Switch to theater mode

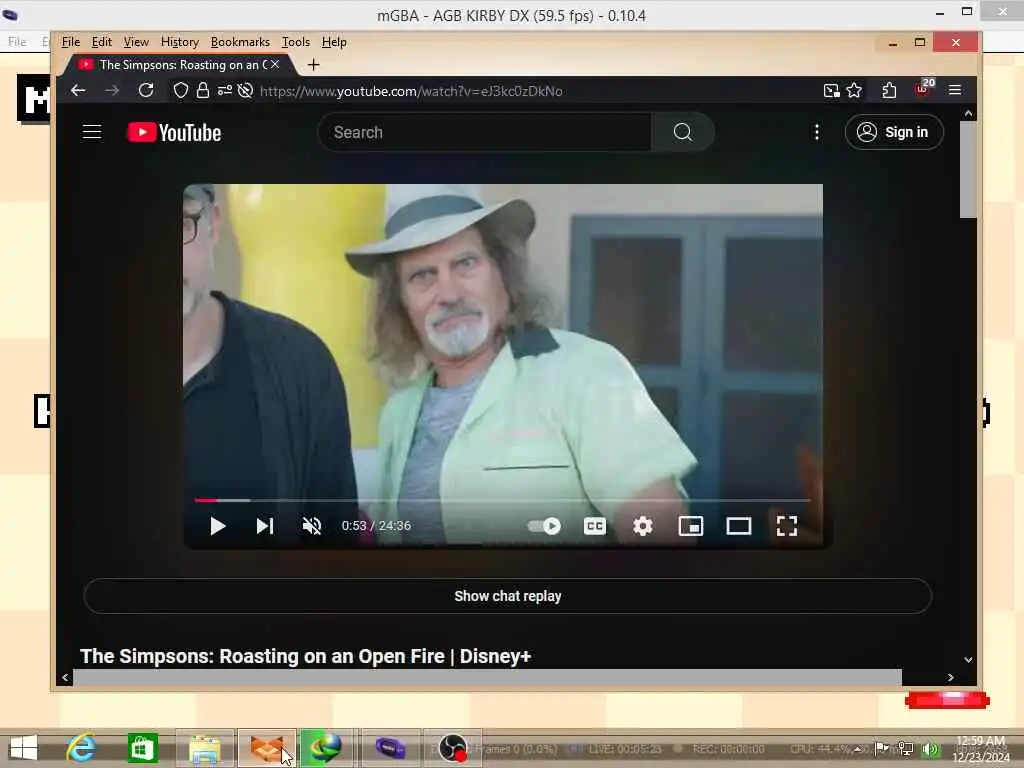point(739,526)
